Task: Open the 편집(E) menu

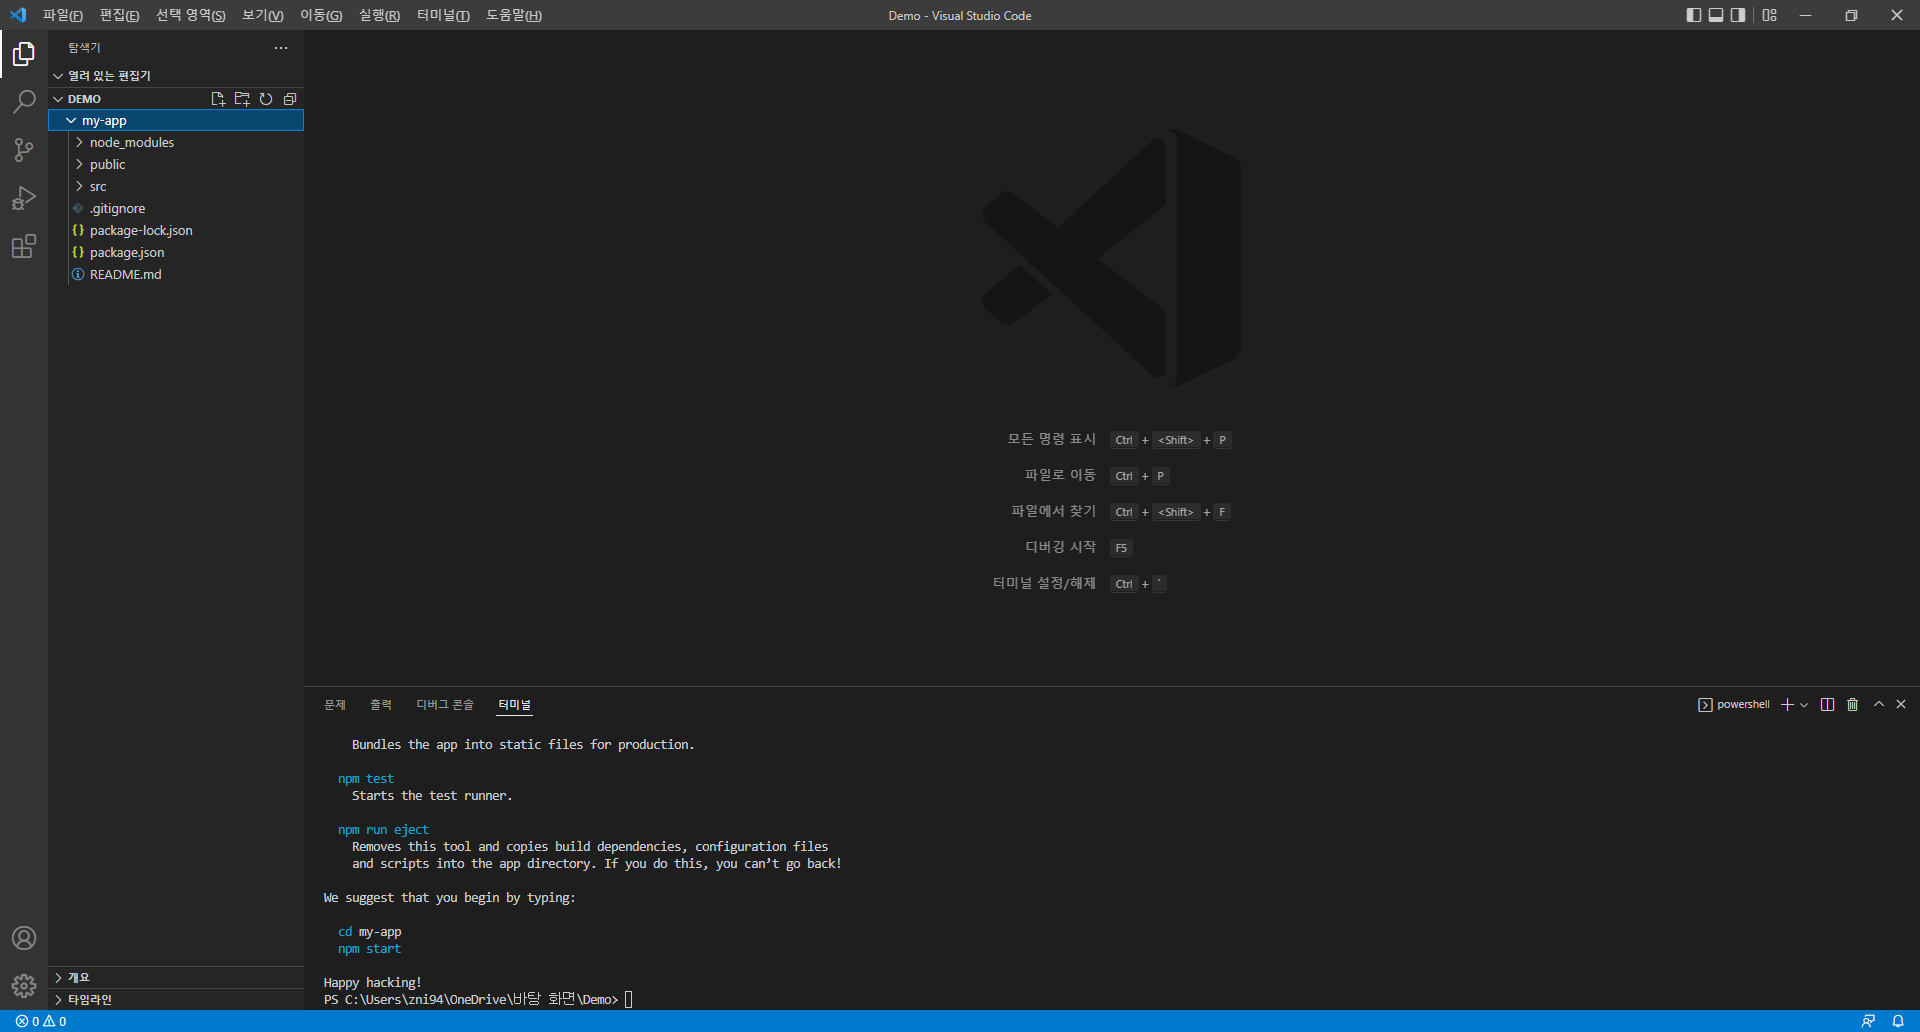Action: point(119,15)
